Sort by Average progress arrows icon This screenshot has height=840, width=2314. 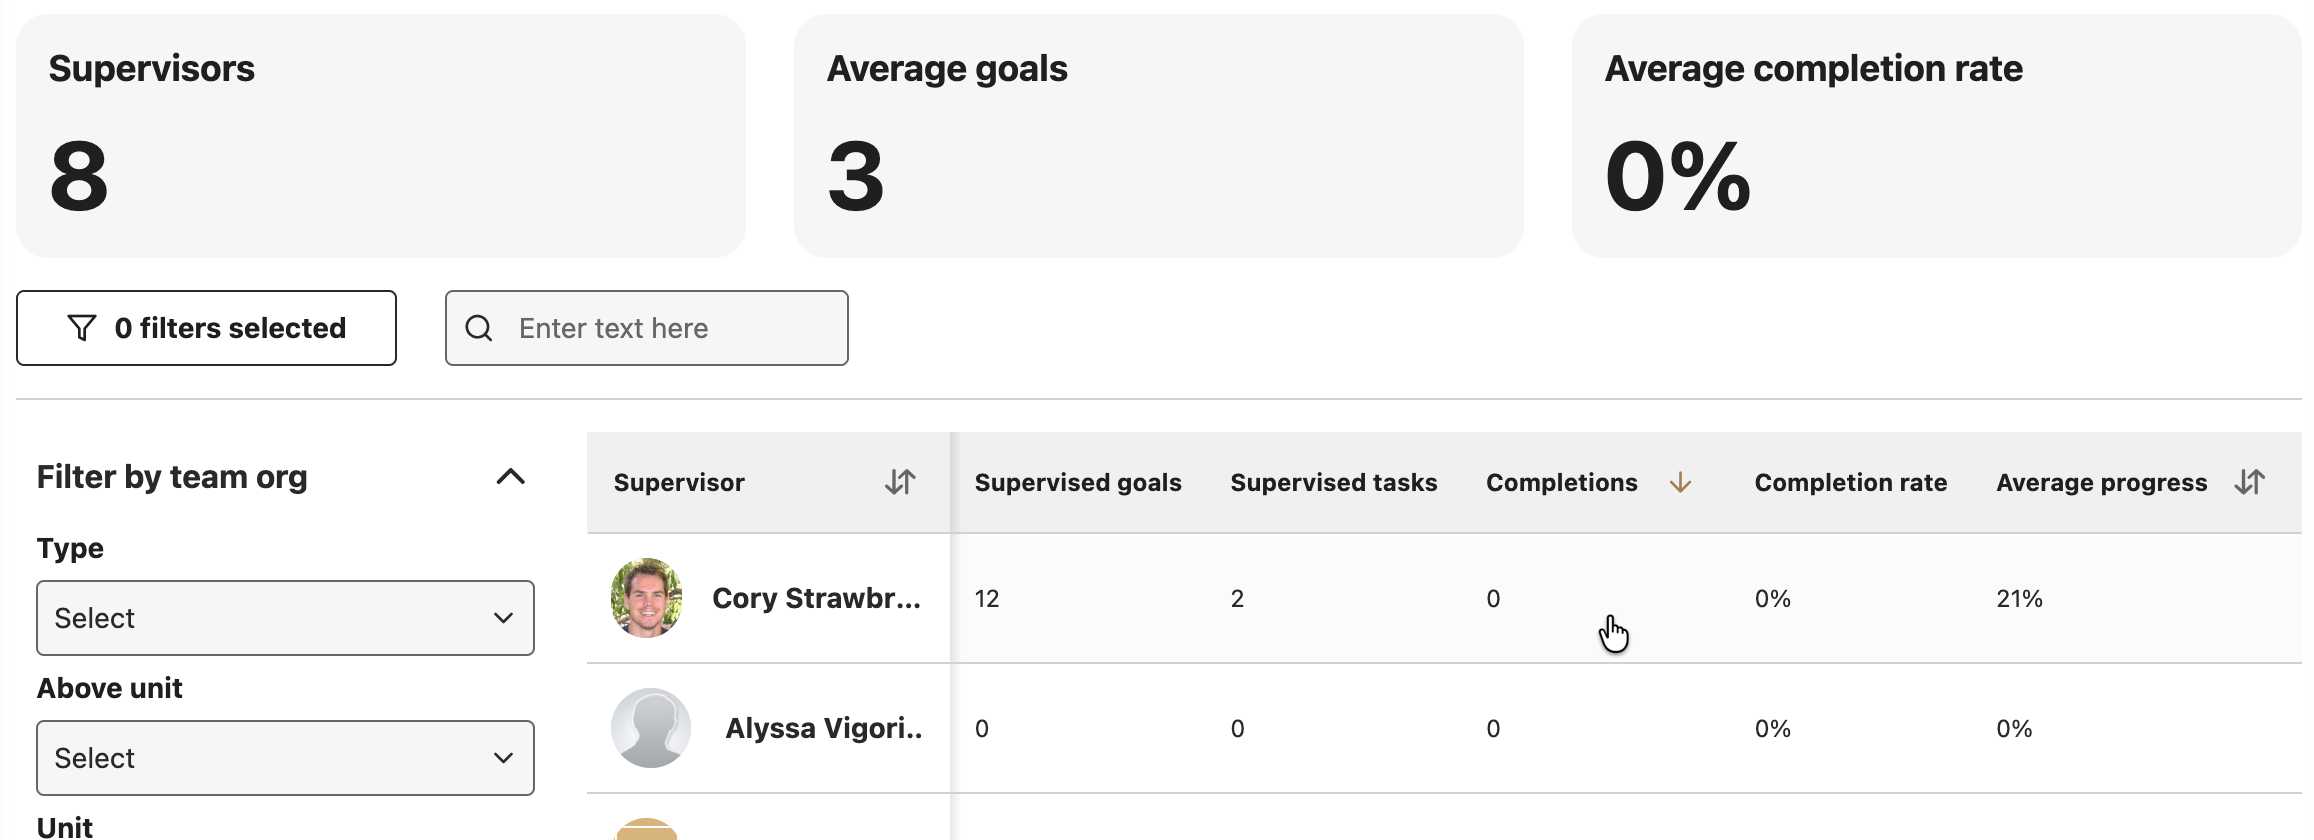coord(2250,482)
